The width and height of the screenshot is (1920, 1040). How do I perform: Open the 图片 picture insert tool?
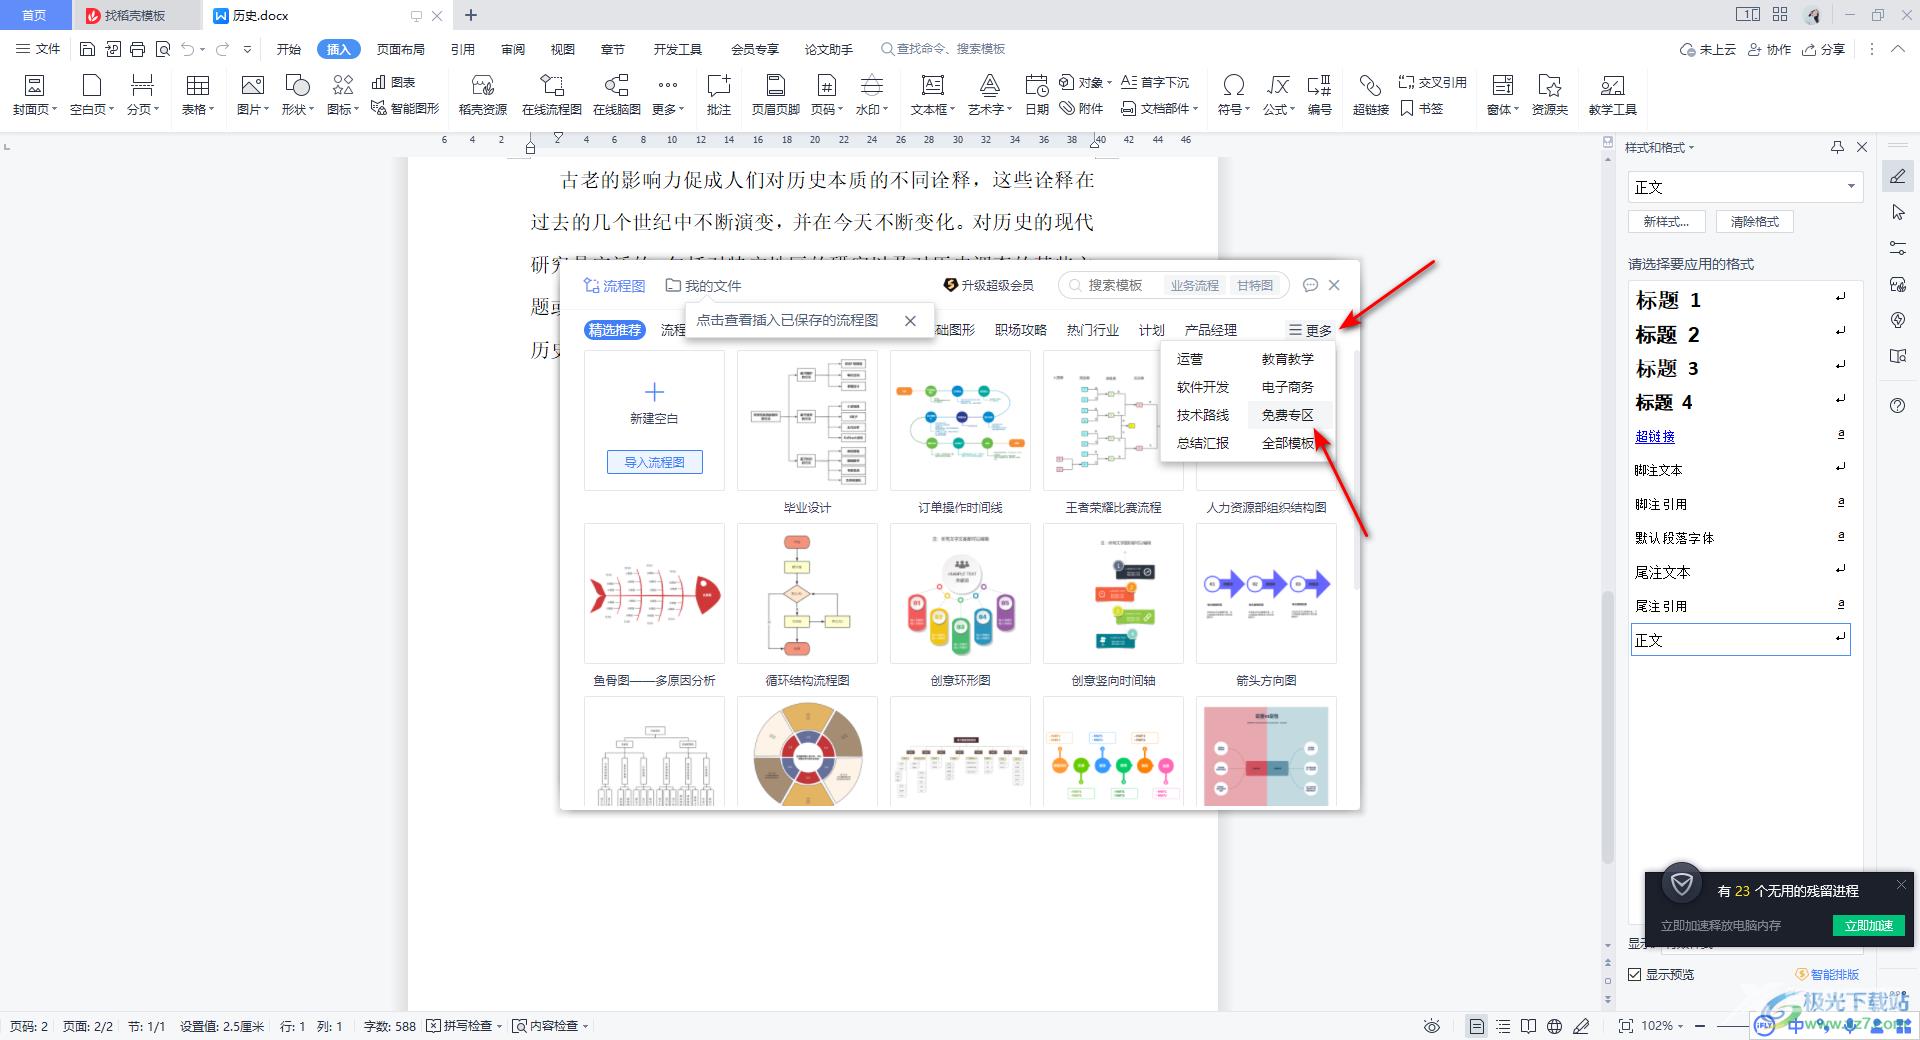[x=252, y=95]
